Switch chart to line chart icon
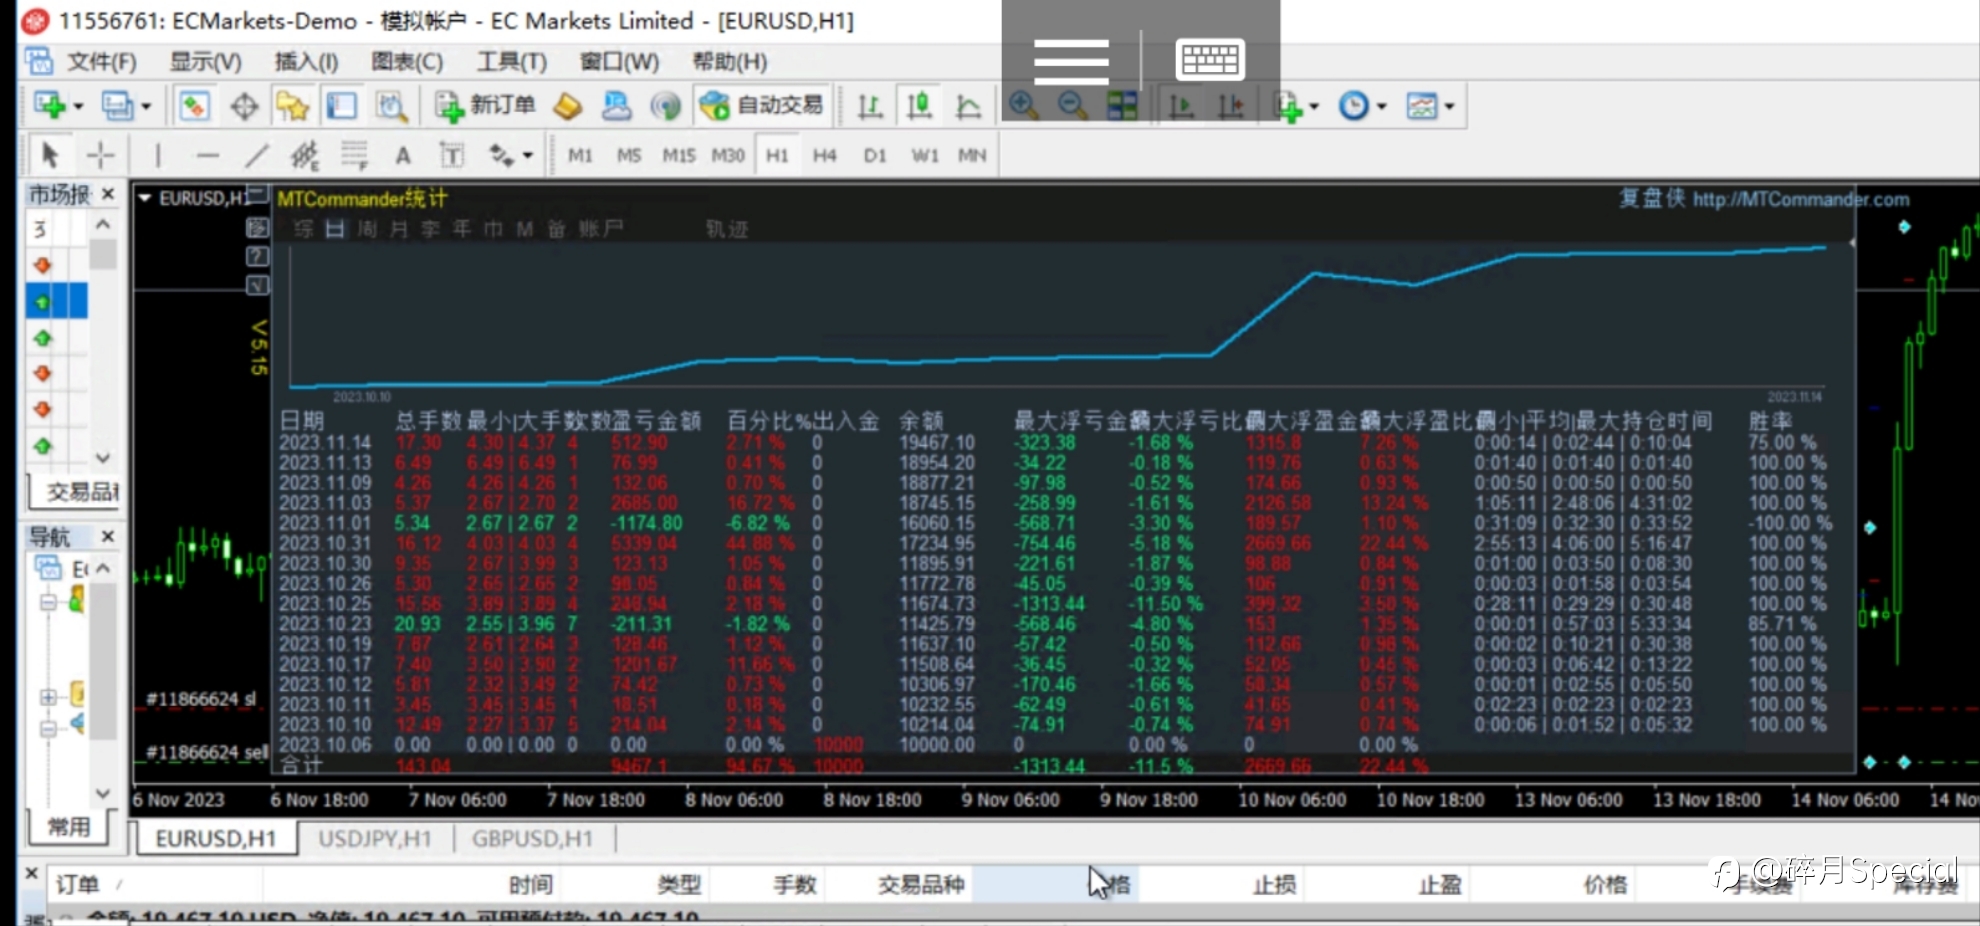Screen dimensions: 1980x926 [968, 106]
